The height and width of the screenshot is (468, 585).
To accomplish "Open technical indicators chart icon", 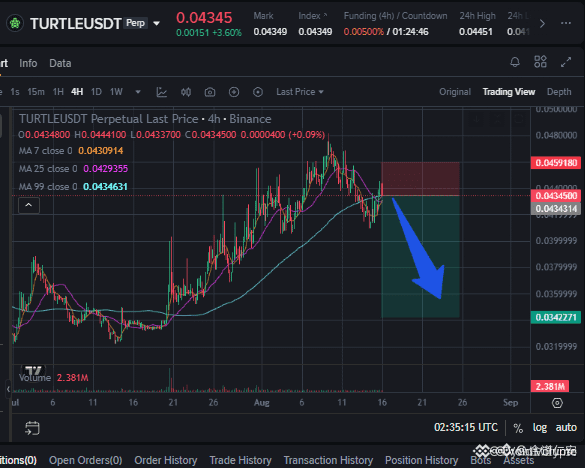I will pos(162,92).
